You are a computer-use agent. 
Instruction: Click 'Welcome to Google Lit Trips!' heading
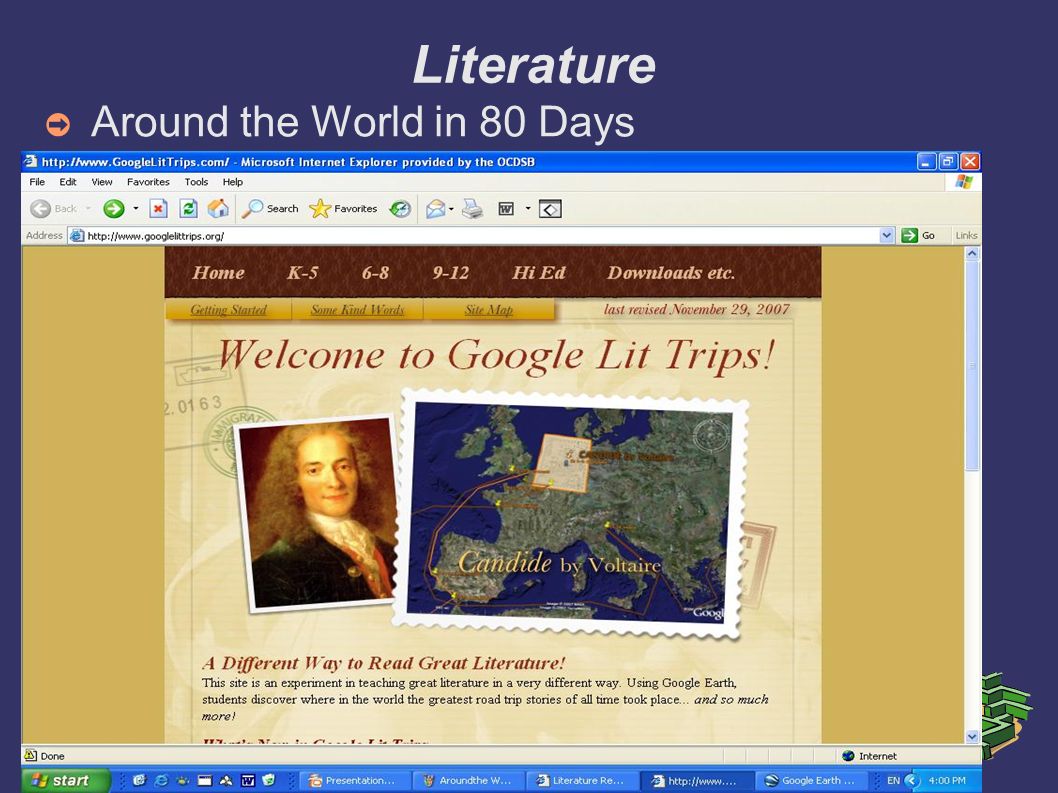click(496, 355)
